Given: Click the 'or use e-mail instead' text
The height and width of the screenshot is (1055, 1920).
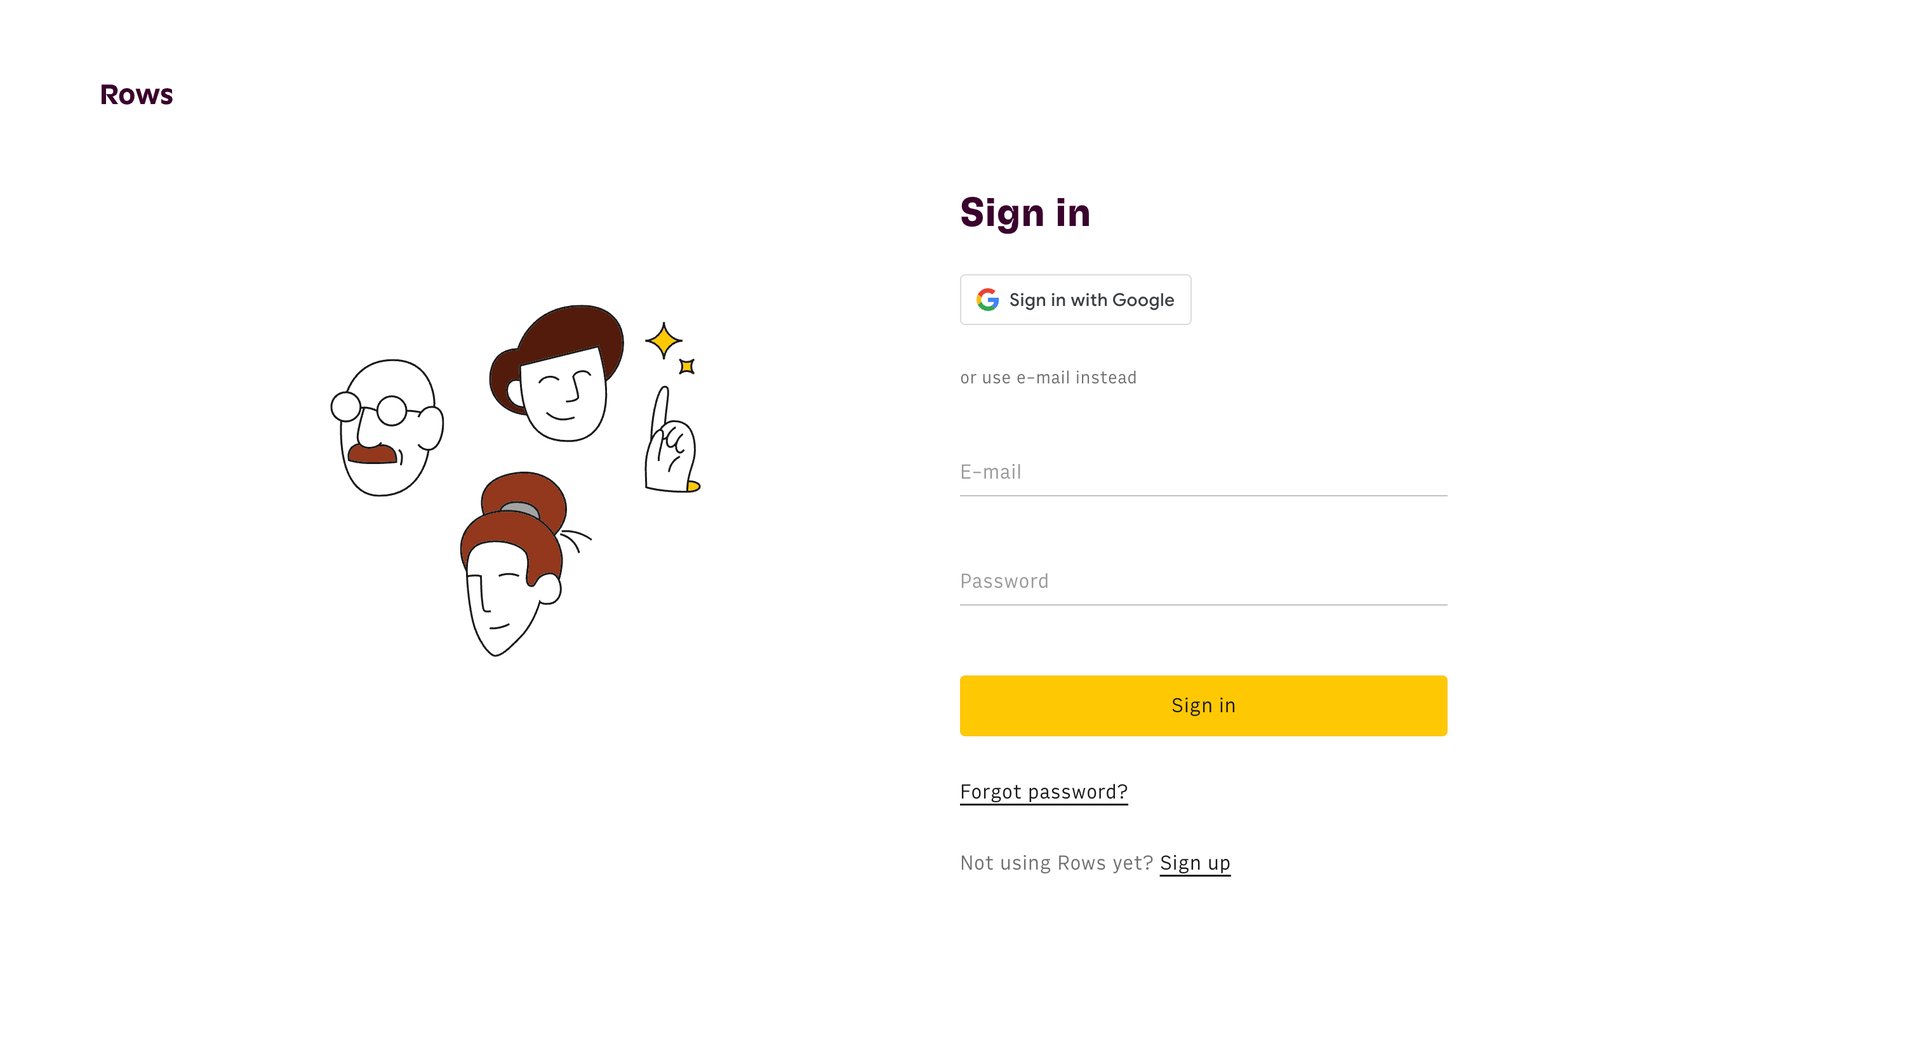Looking at the screenshot, I should (1048, 377).
